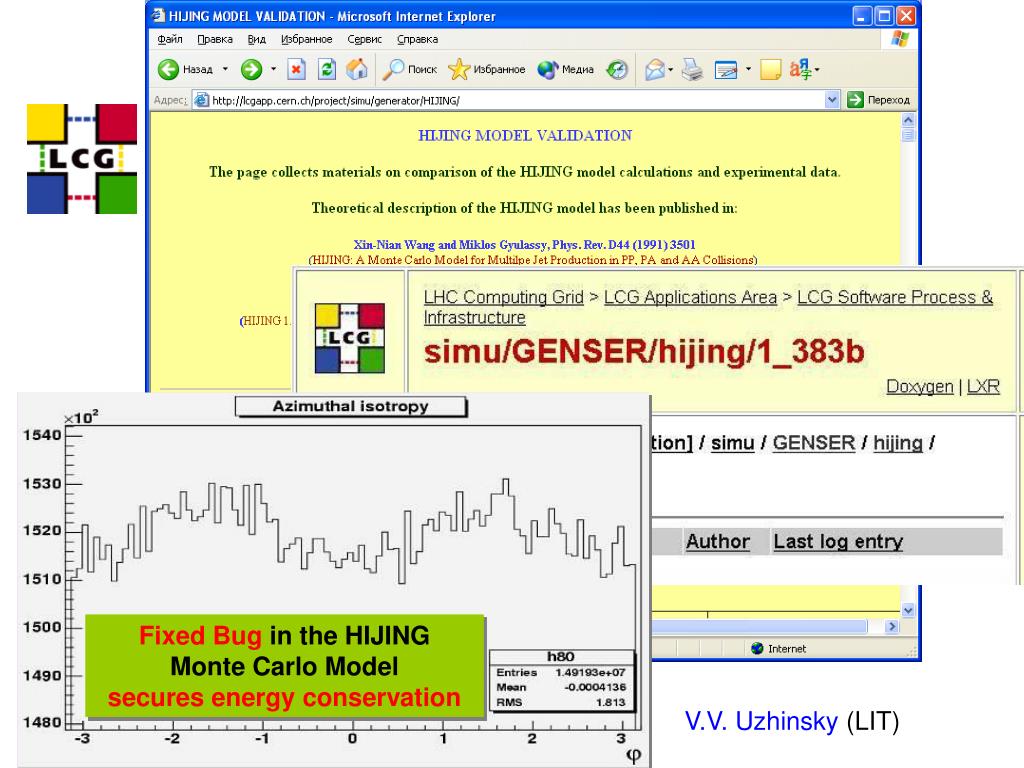Click the green Forward arrow icon

[x=251, y=69]
